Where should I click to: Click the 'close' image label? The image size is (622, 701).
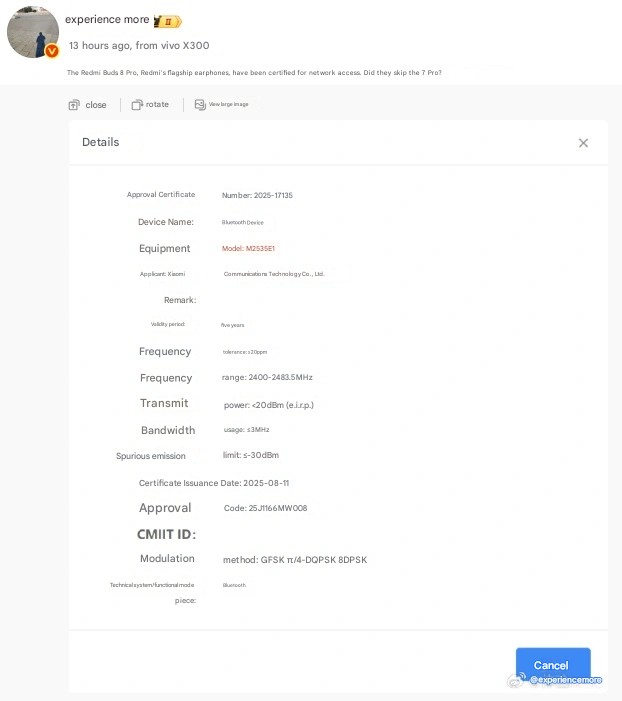pos(96,105)
